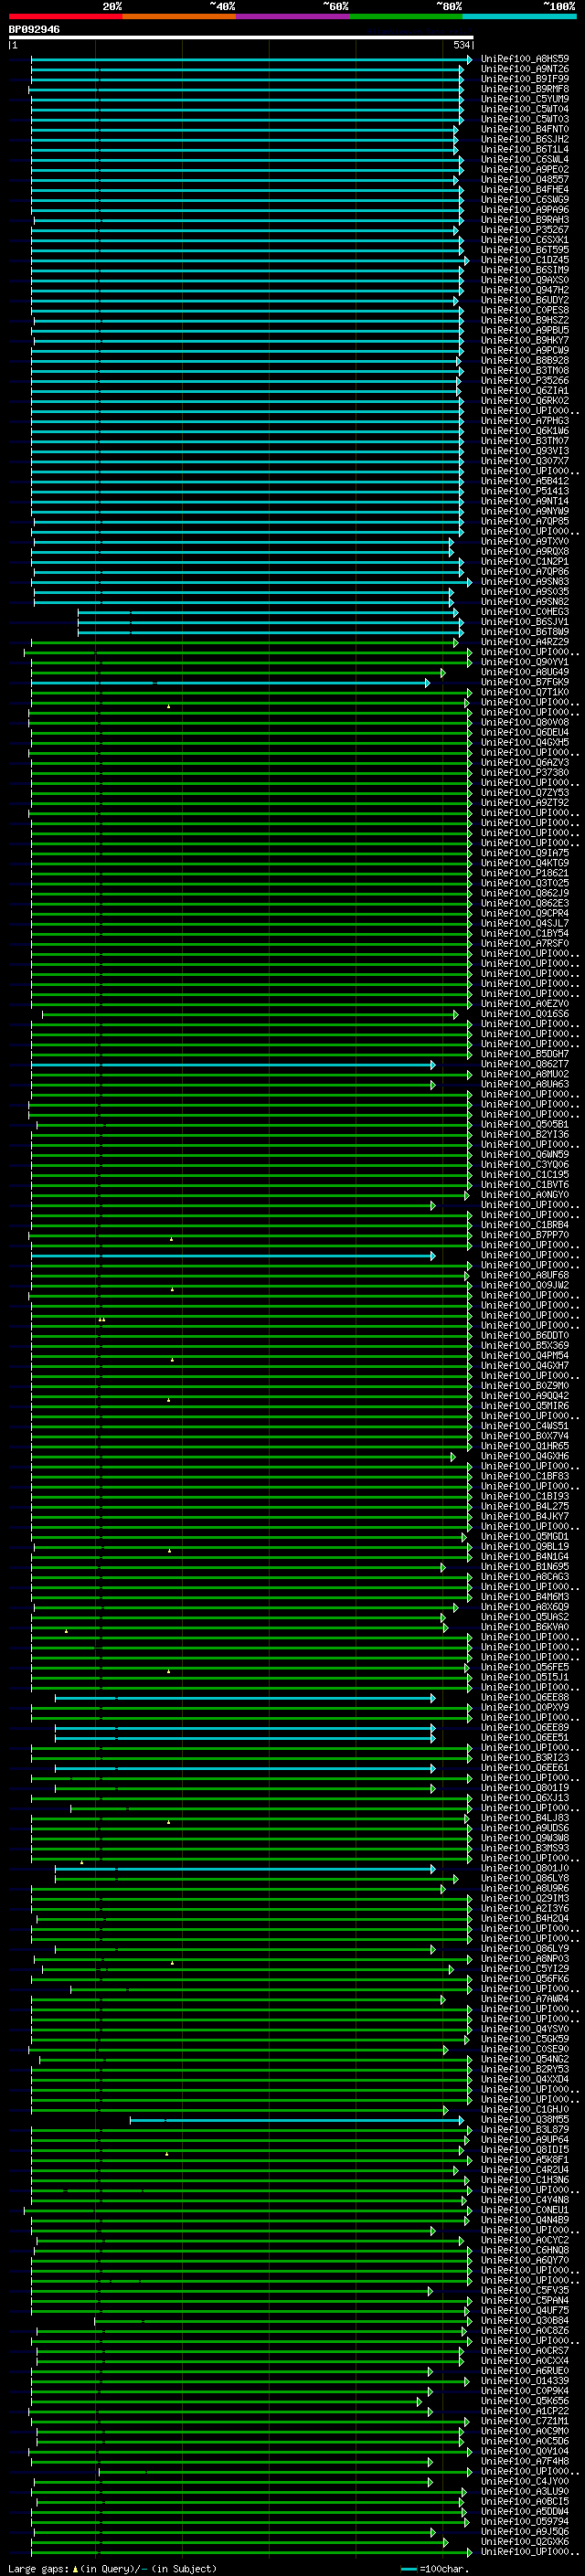
Task: Select label UniRef100_B6T8W9
Action: (525, 632)
